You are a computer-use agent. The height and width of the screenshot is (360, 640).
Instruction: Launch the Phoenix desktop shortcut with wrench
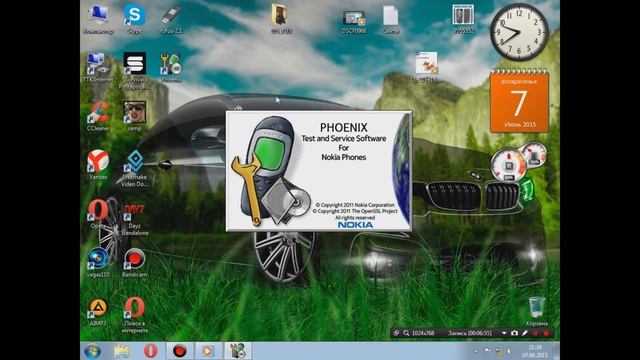pos(171,67)
